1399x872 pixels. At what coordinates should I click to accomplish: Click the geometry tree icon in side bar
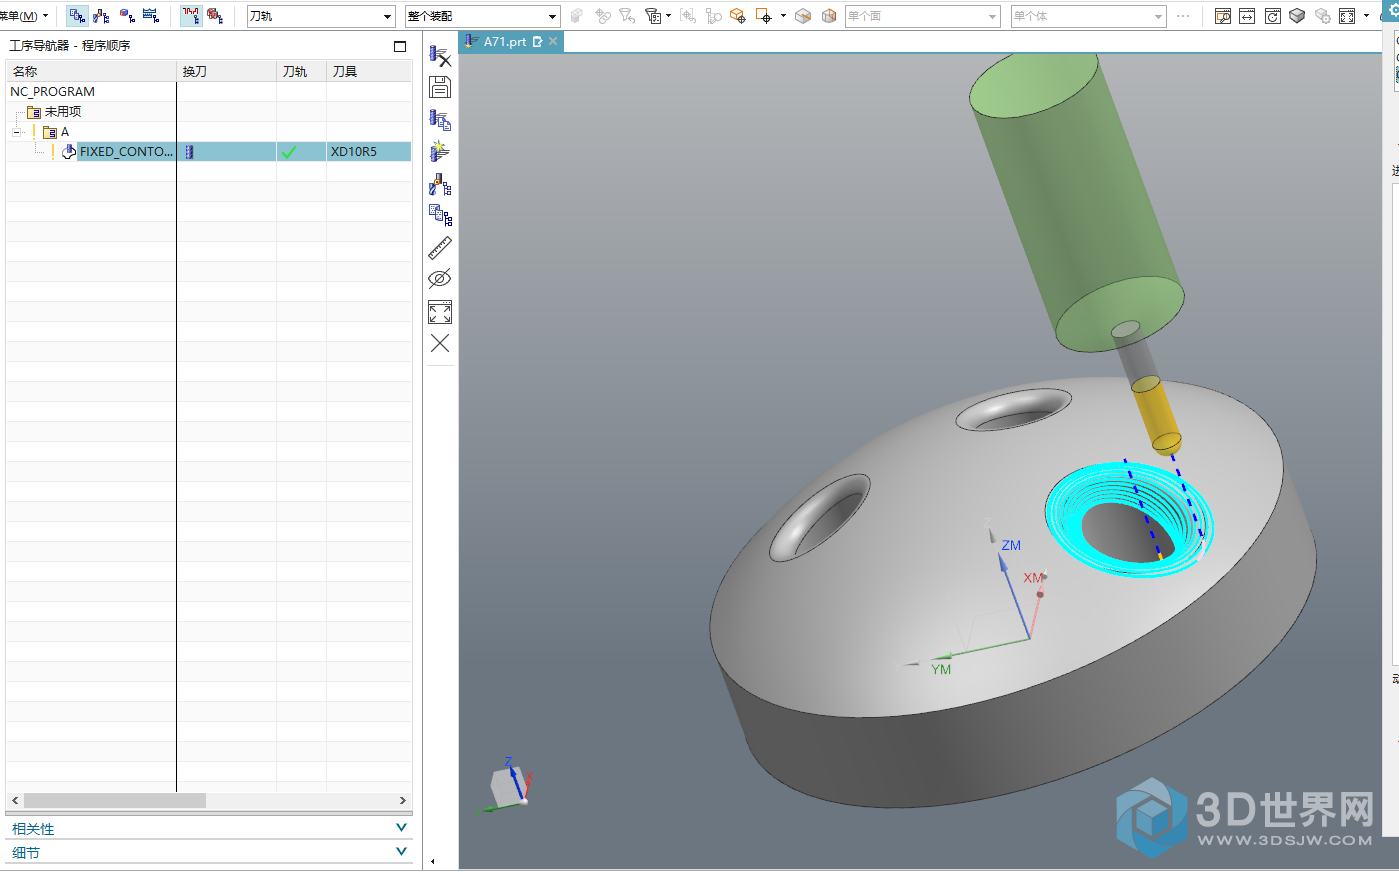click(x=440, y=215)
